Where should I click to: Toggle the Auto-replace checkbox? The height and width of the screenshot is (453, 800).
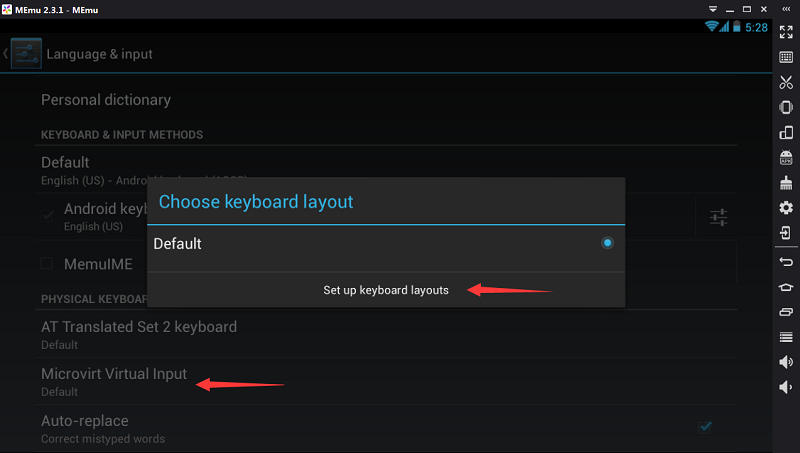tap(705, 427)
